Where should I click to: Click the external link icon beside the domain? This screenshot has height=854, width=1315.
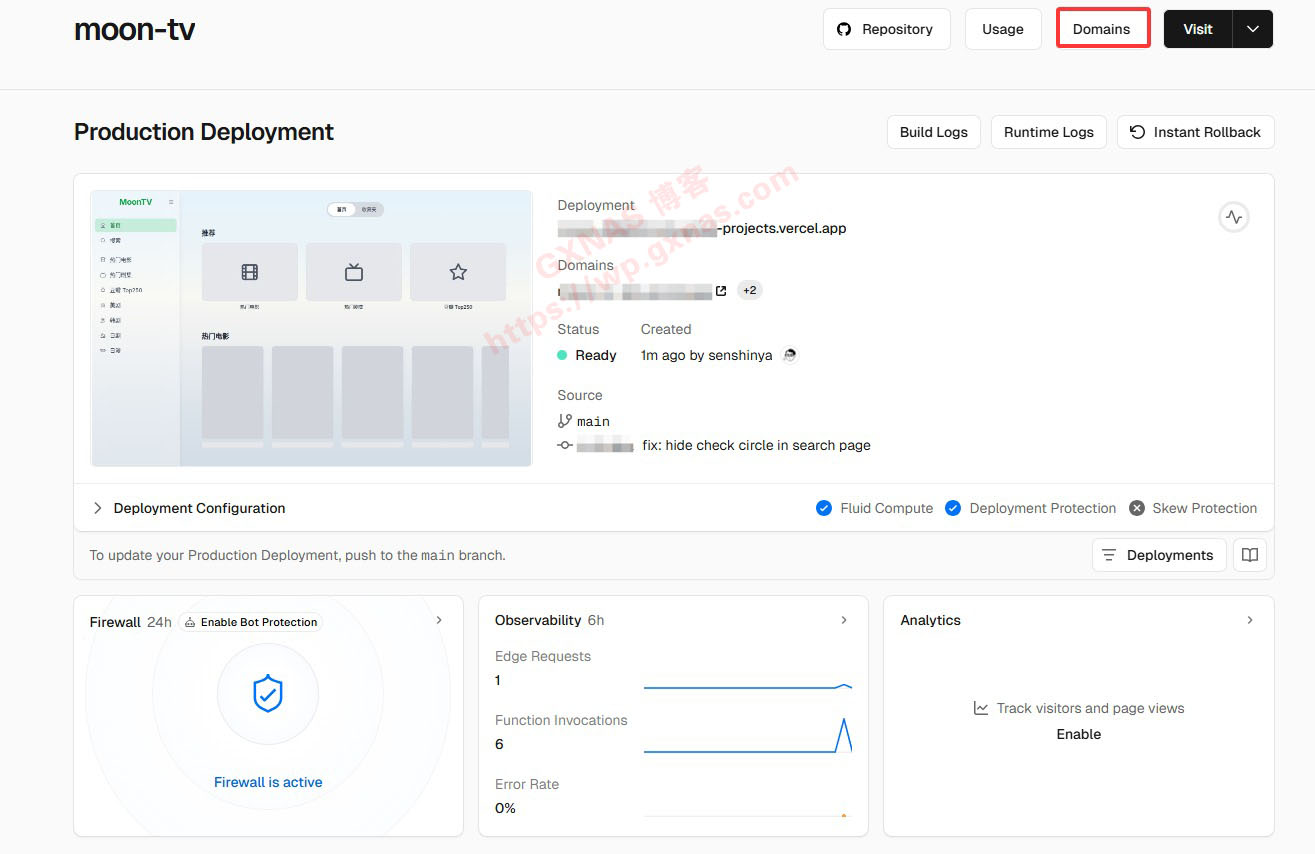click(721, 291)
